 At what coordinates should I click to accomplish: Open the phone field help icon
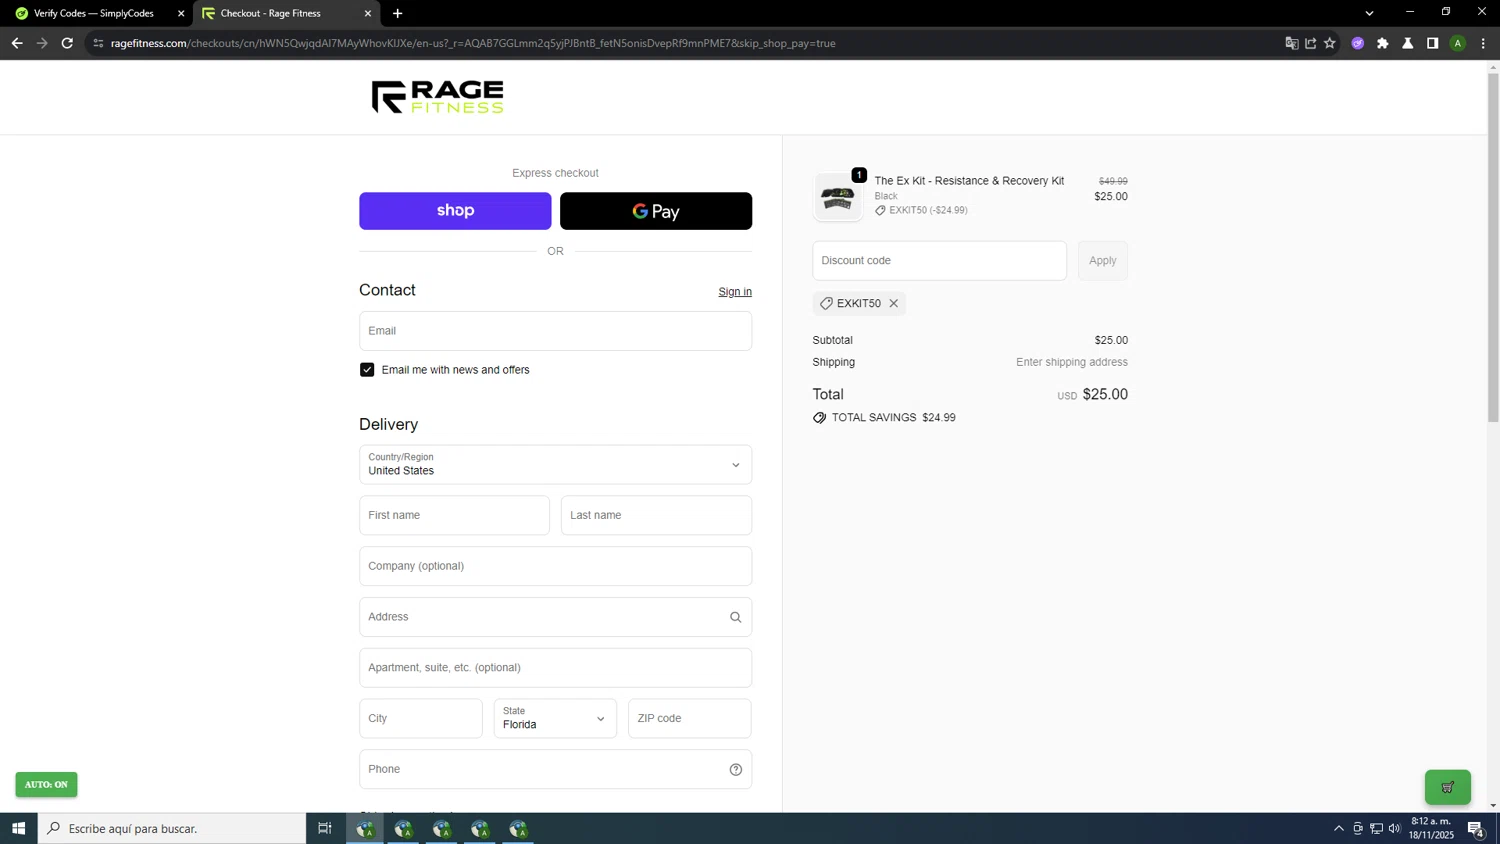(x=735, y=769)
